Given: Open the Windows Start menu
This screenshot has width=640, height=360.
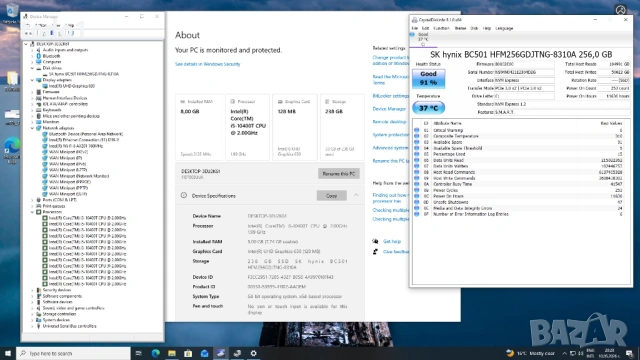Looking at the screenshot, I should [x=8, y=353].
